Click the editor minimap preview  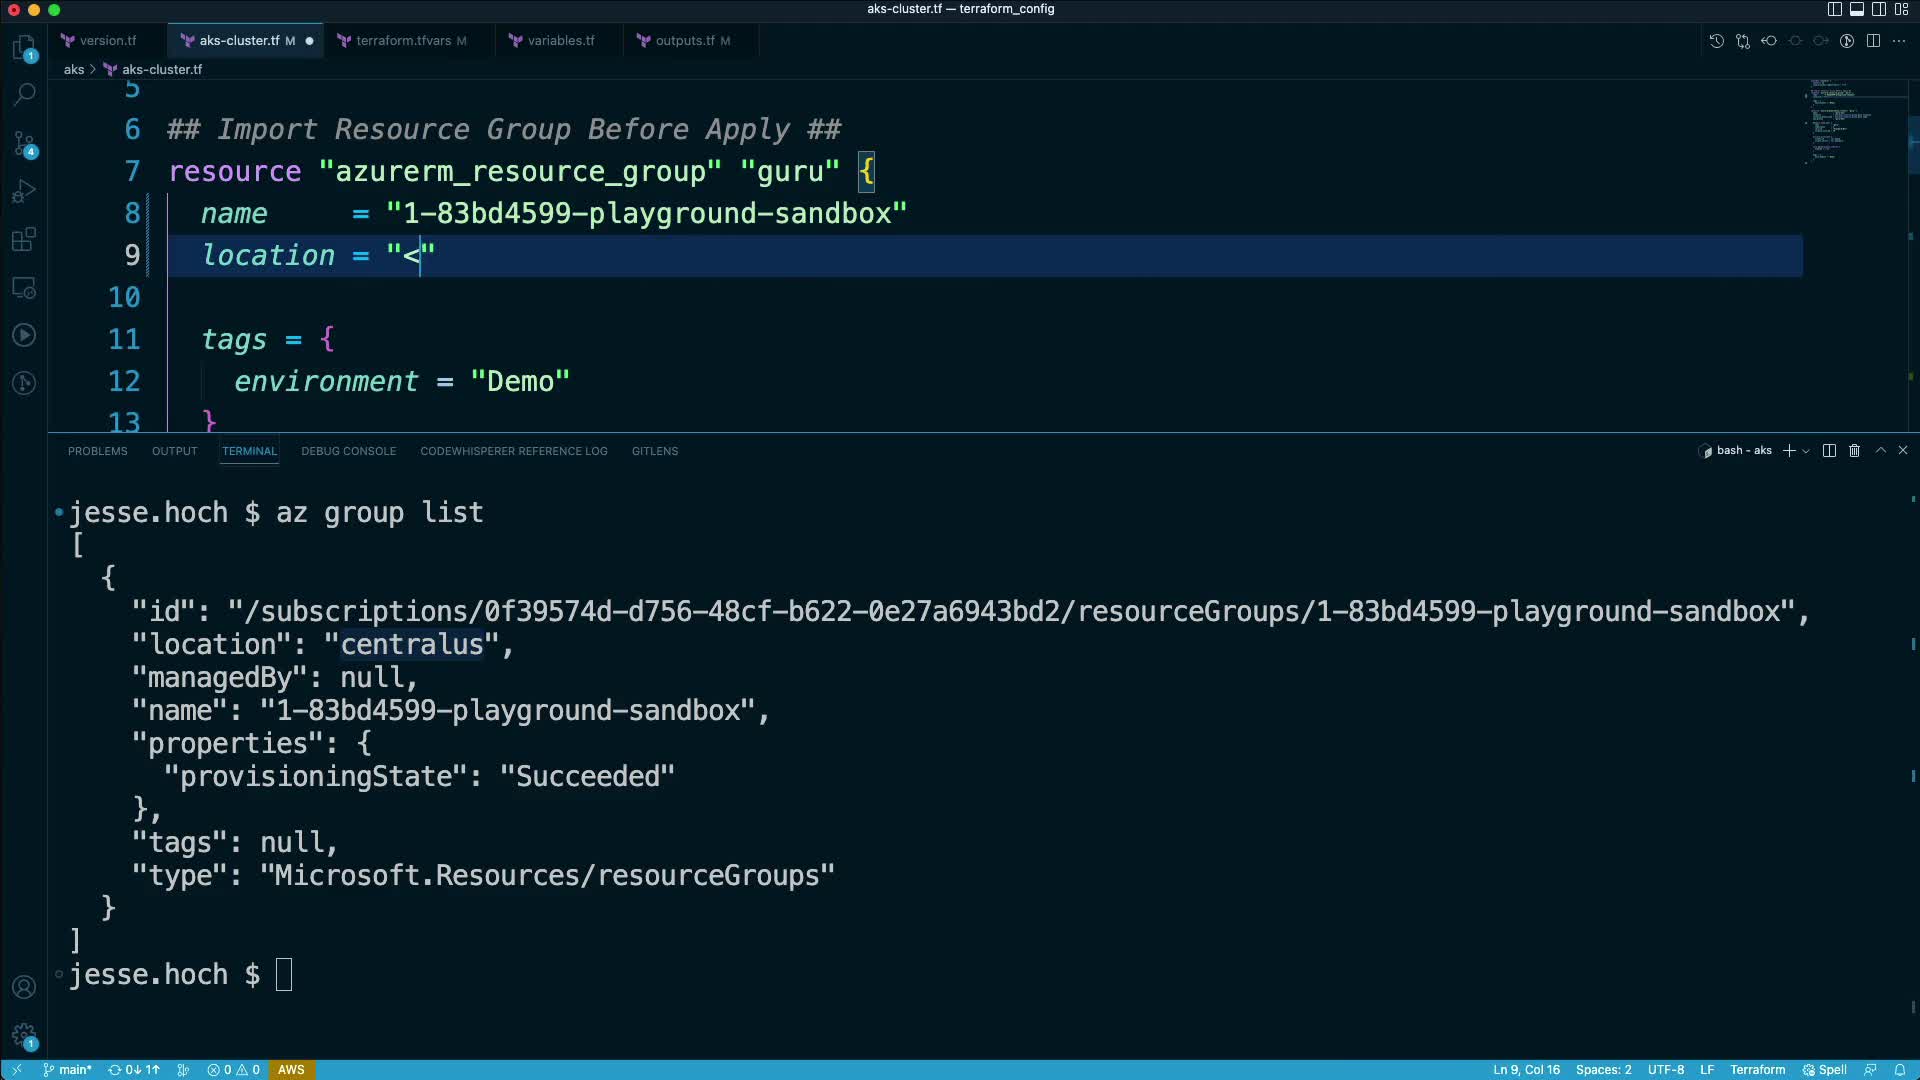[1840, 120]
